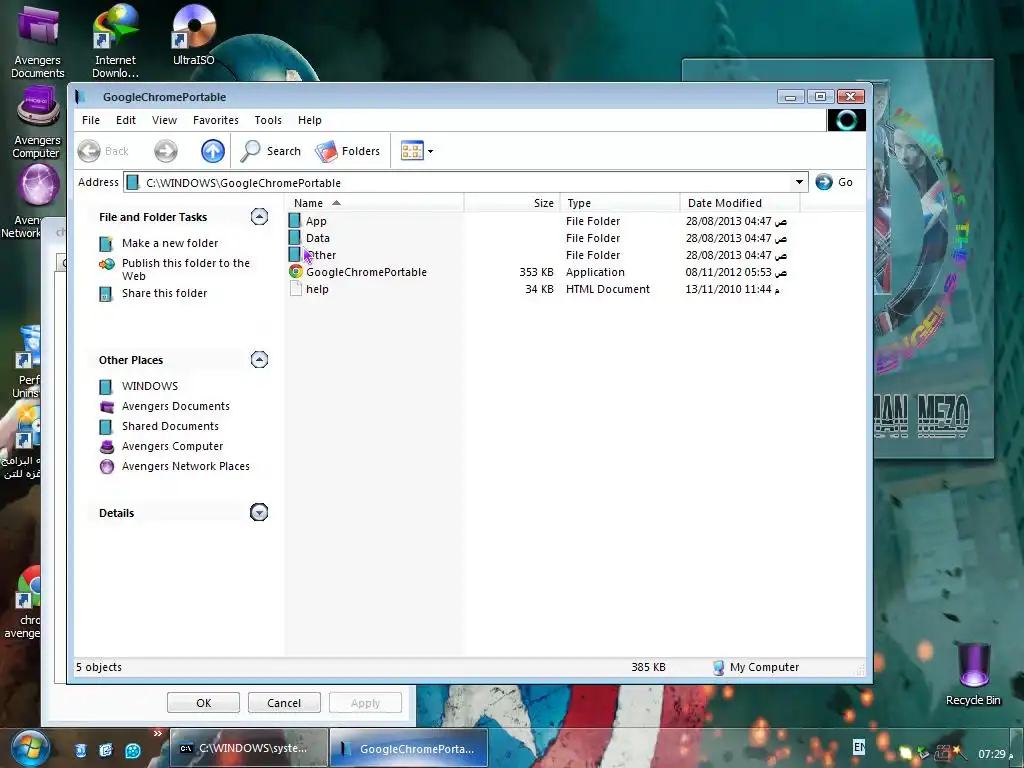Click the address bar folder icon
This screenshot has height=768, width=1024.
tap(133, 182)
